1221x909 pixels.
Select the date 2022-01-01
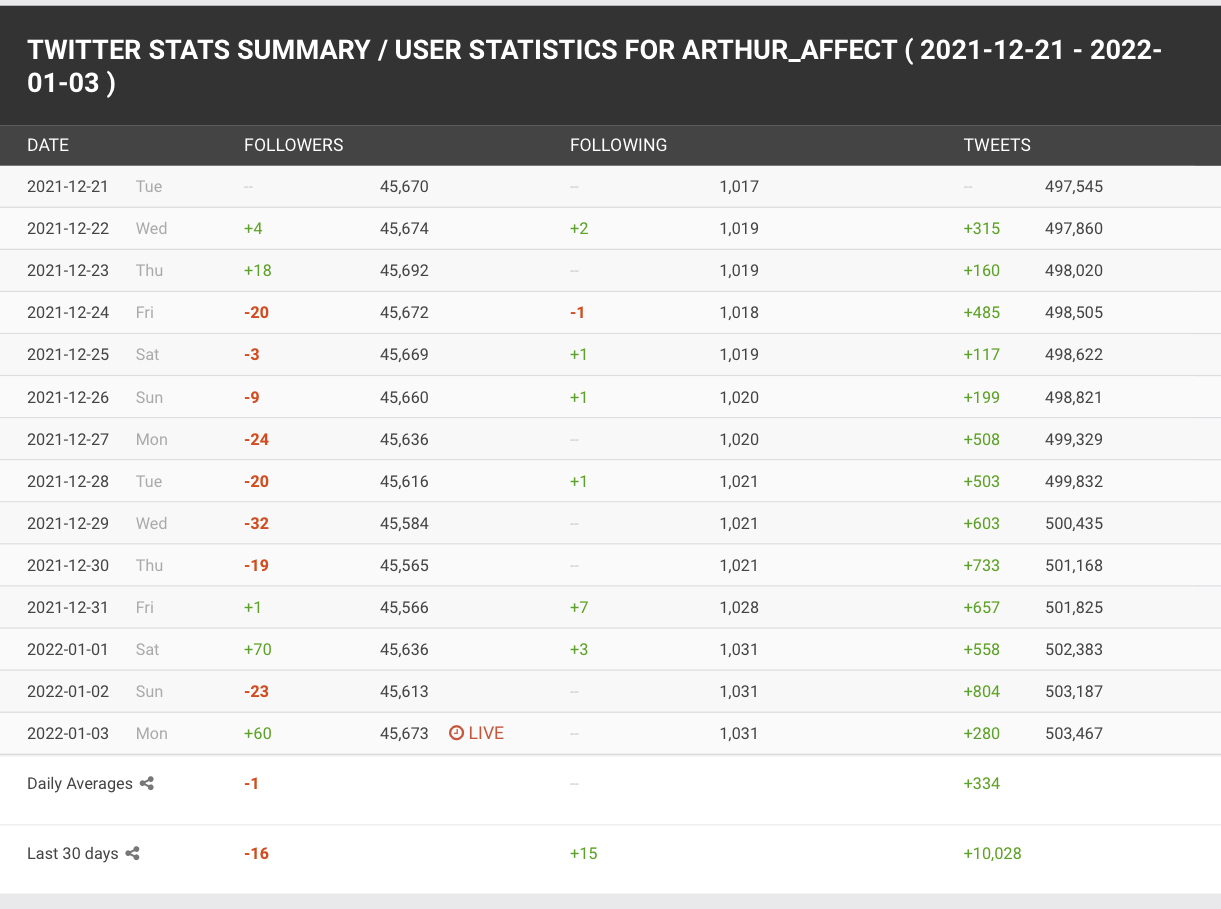(x=68, y=649)
